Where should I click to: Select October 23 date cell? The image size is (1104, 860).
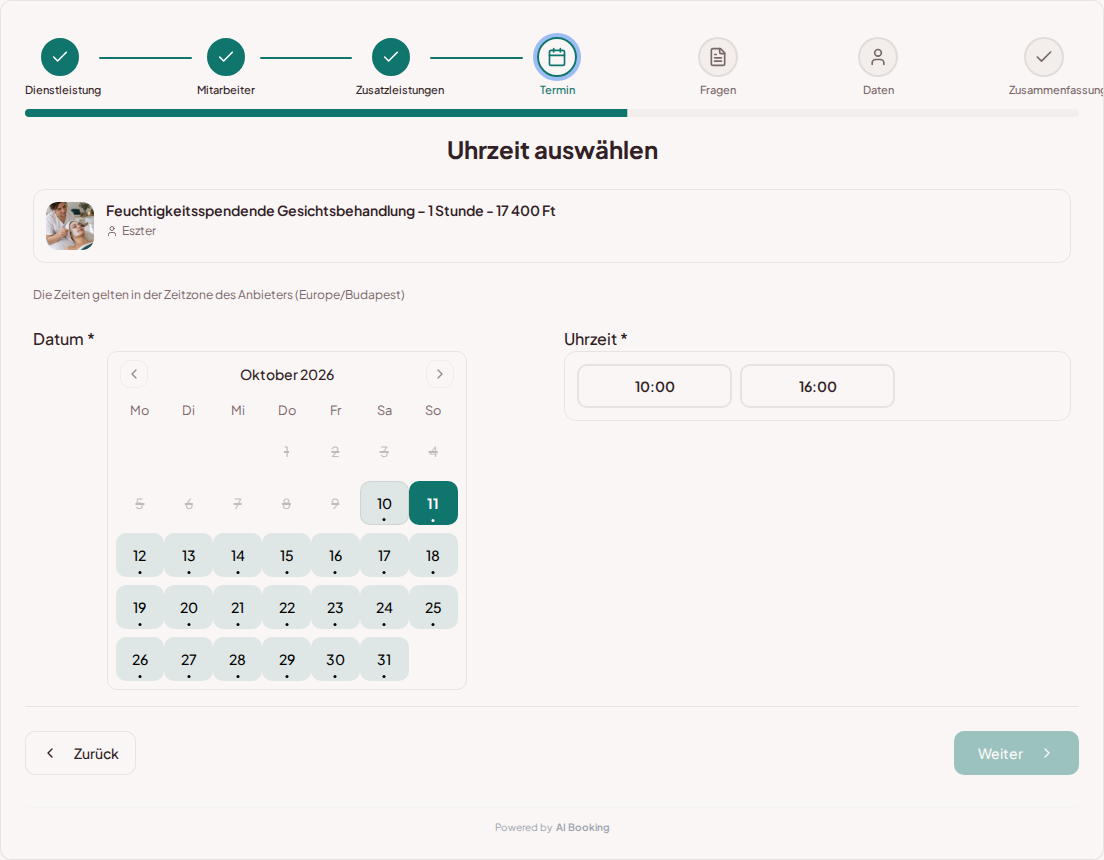335,607
